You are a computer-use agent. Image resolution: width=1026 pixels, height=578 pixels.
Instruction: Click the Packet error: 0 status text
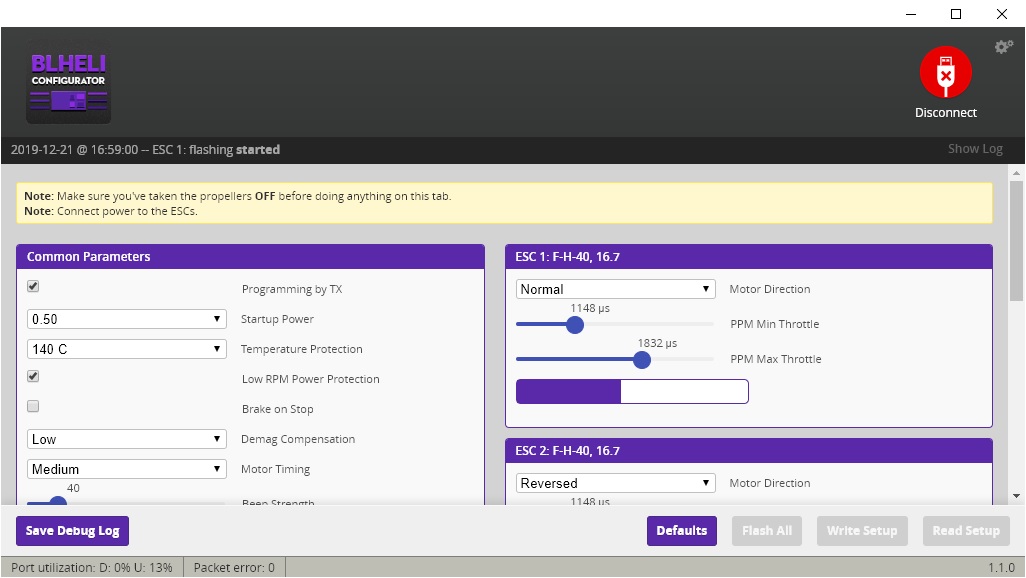234,568
